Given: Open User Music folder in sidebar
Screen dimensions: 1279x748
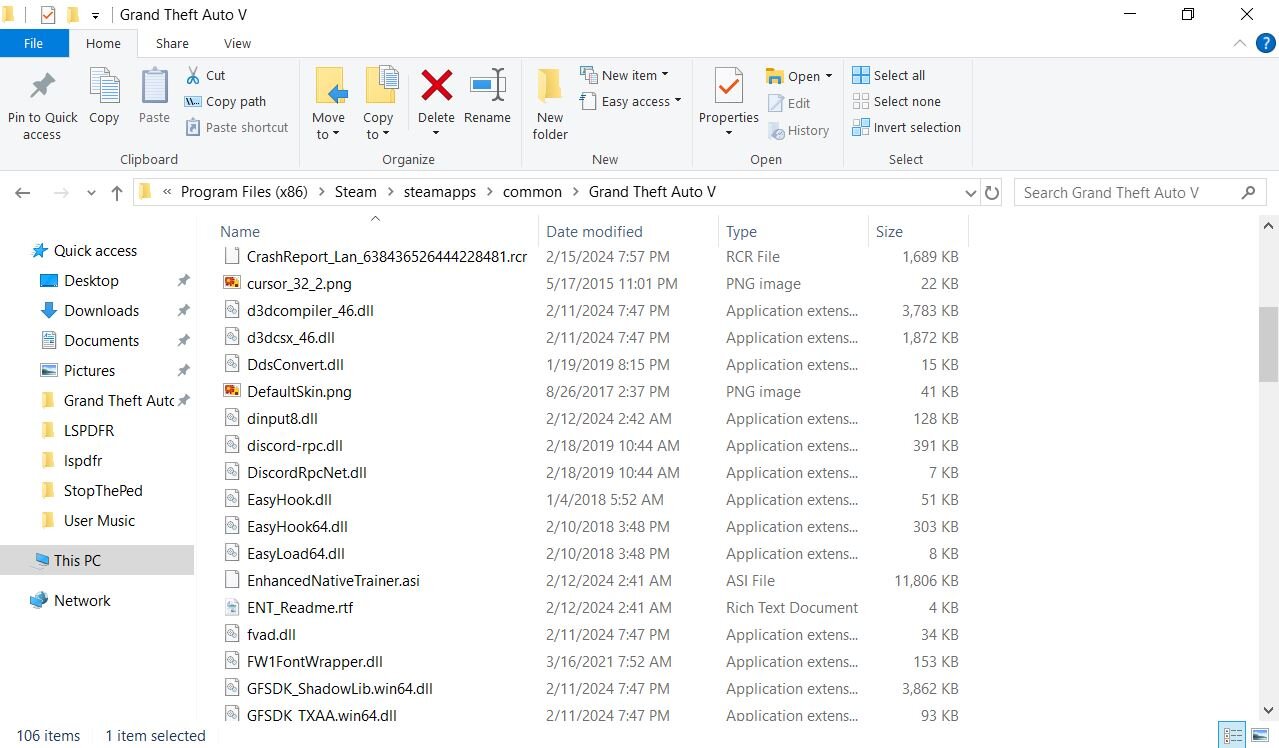Looking at the screenshot, I should (99, 521).
